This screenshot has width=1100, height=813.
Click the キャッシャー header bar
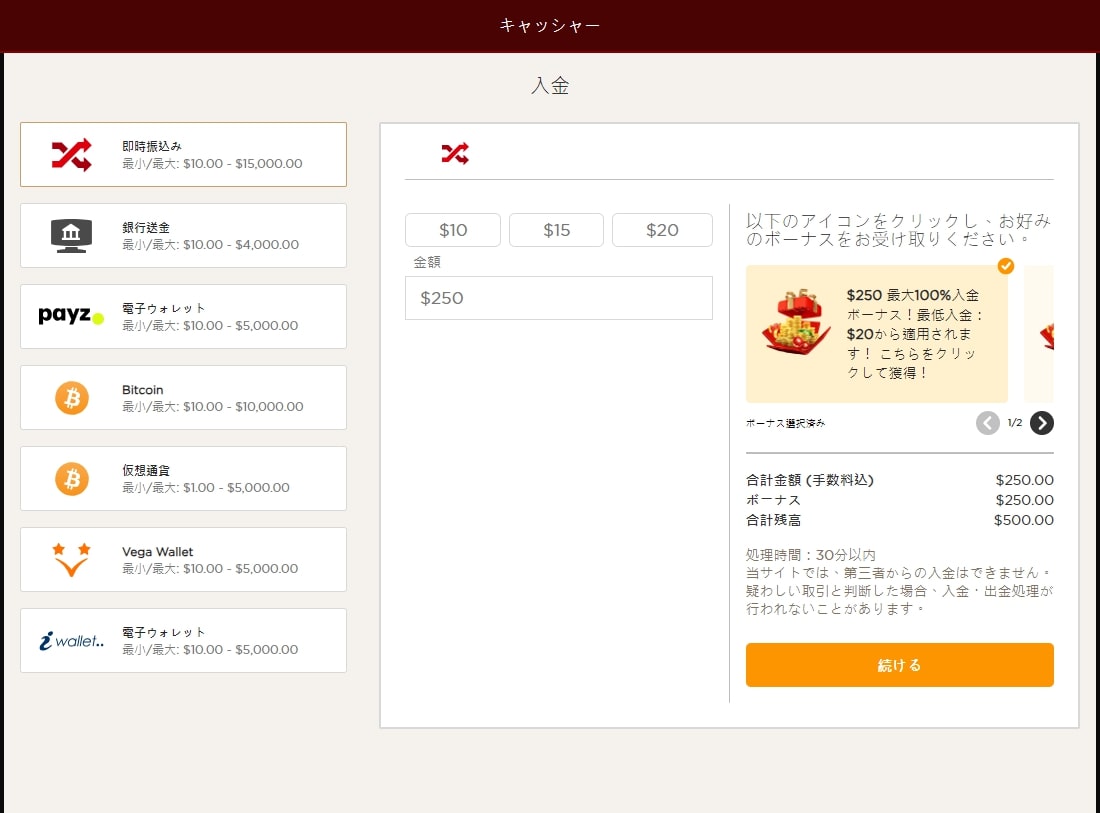(550, 26)
